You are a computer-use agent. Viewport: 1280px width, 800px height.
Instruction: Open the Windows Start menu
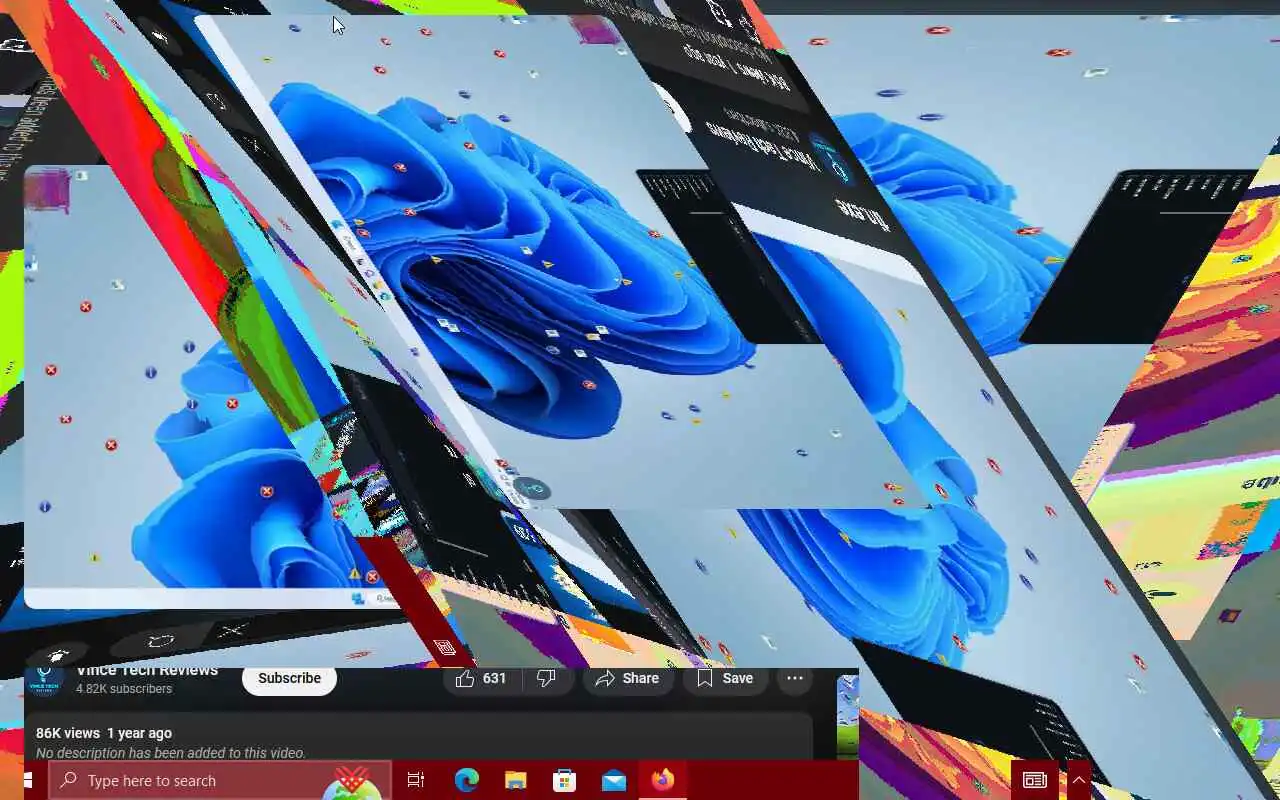(27, 780)
